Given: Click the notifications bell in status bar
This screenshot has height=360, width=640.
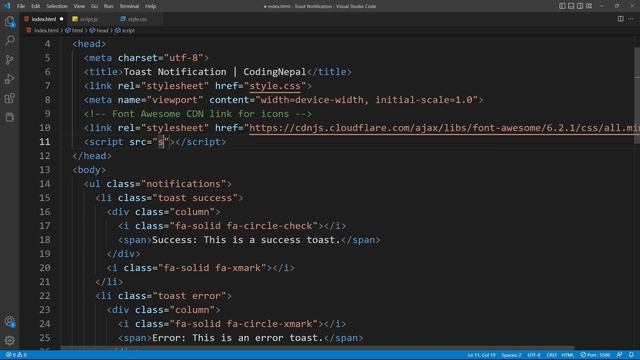Looking at the screenshot, I should [631, 355].
